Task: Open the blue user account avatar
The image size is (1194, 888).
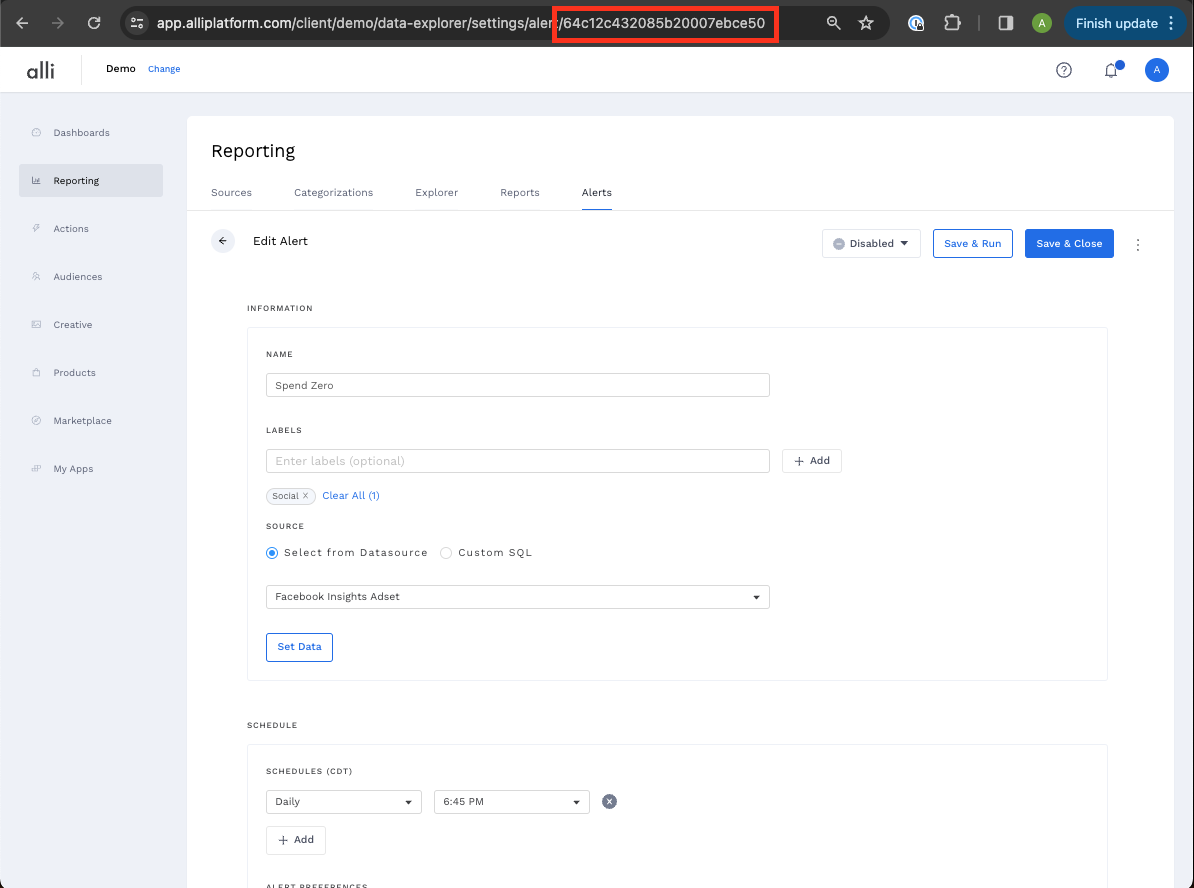Action: pos(1157,70)
